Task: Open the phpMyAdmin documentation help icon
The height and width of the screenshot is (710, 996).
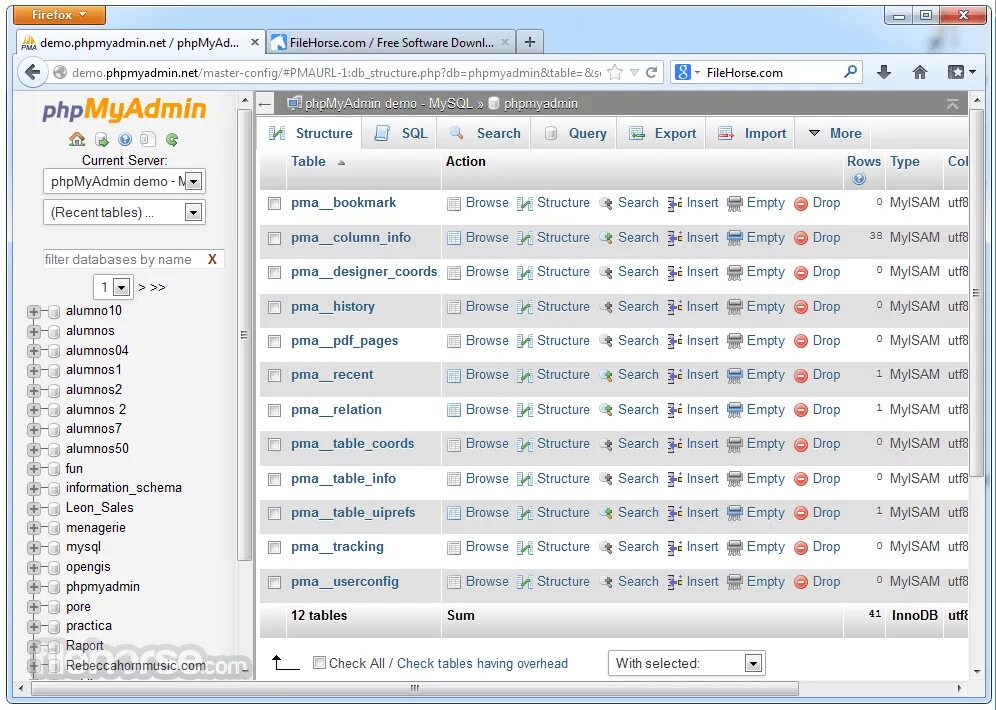Action: (124, 139)
